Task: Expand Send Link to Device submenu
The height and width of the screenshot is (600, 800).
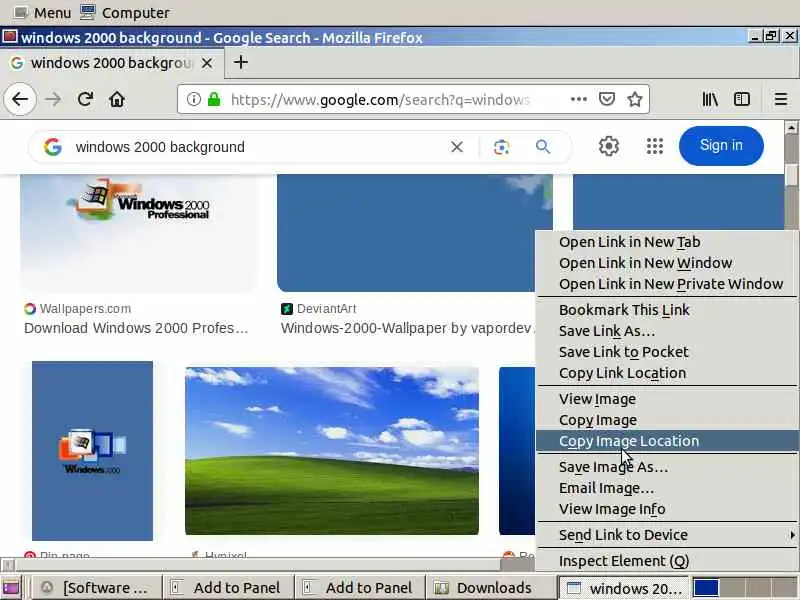Action: pos(667,535)
